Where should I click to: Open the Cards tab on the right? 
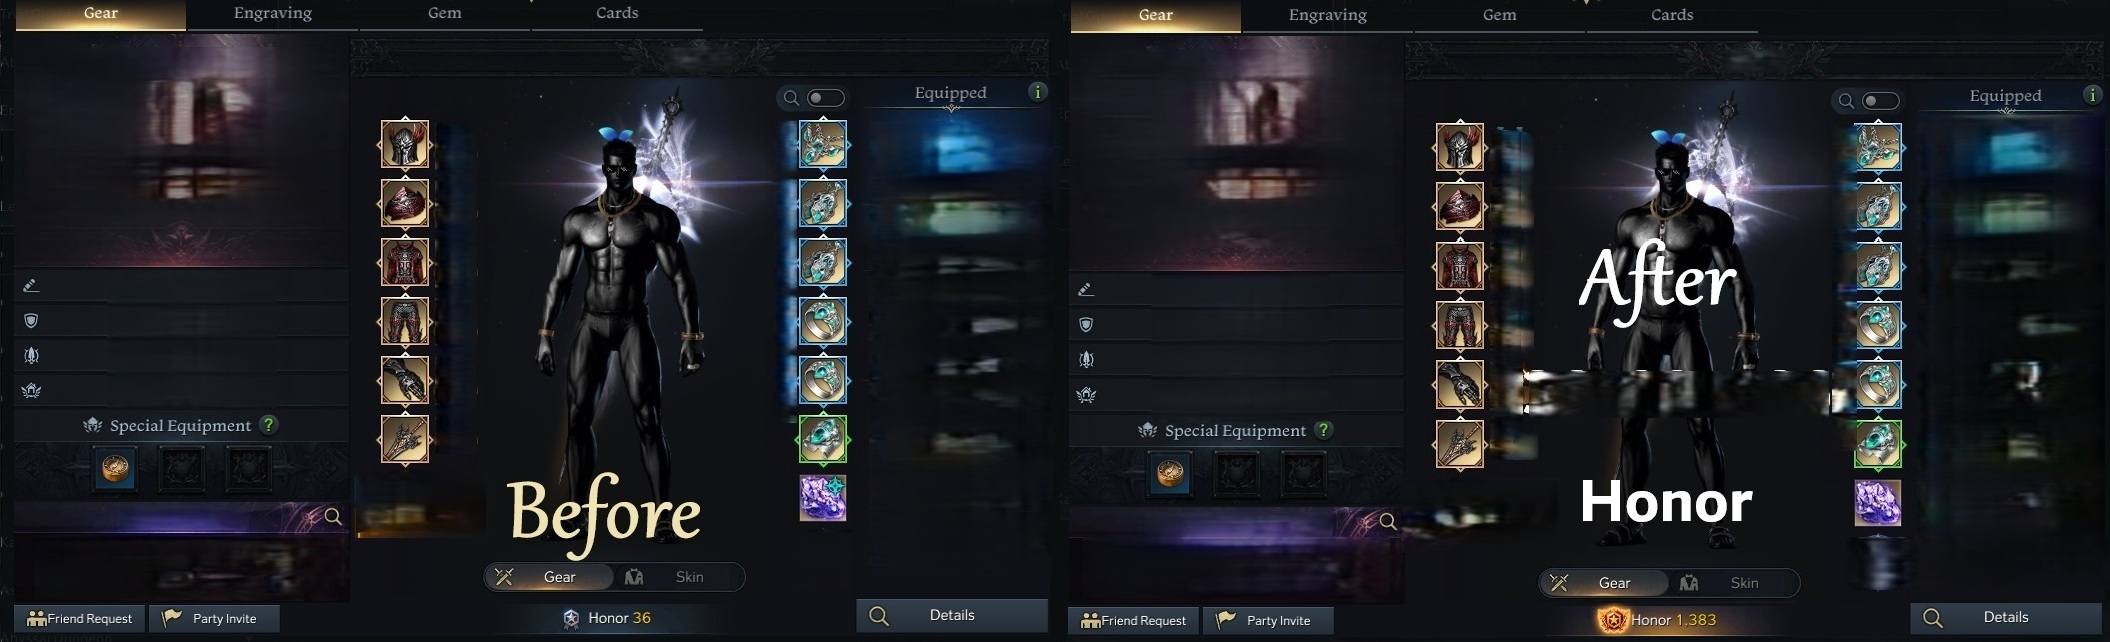1672,15
